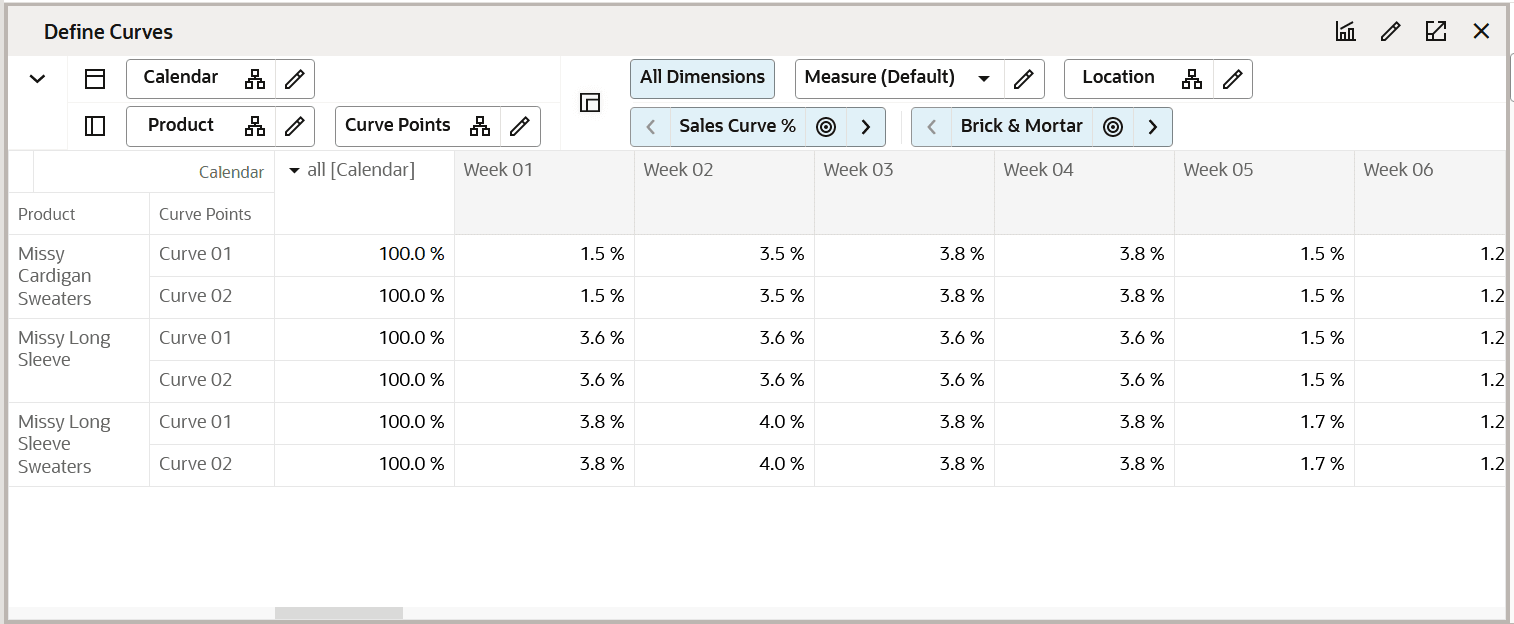Go to next location after Brick & Mortar
Viewport: 1514px width, 624px height.
click(x=1153, y=127)
